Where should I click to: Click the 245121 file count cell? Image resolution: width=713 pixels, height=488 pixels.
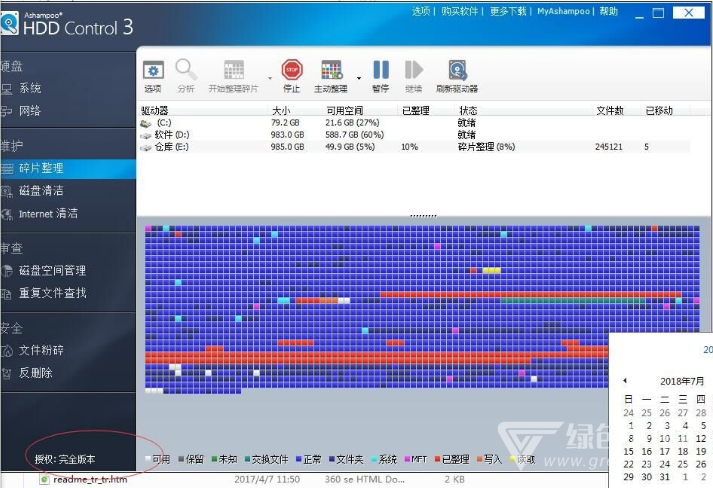[609, 147]
